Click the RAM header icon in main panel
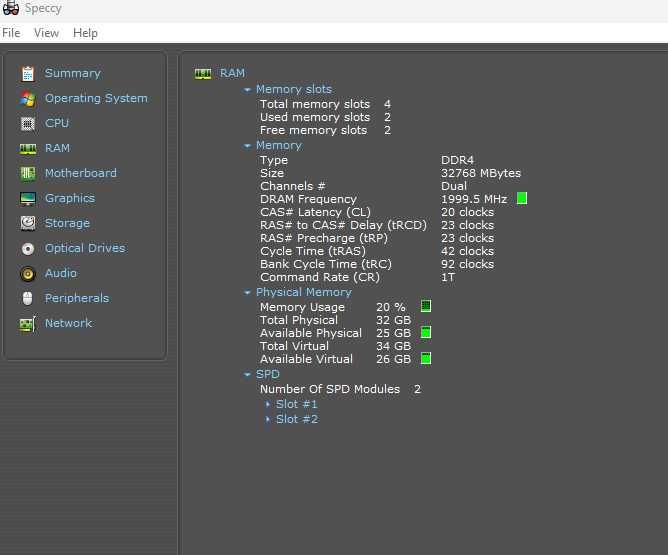The image size is (668, 555). (x=203, y=74)
